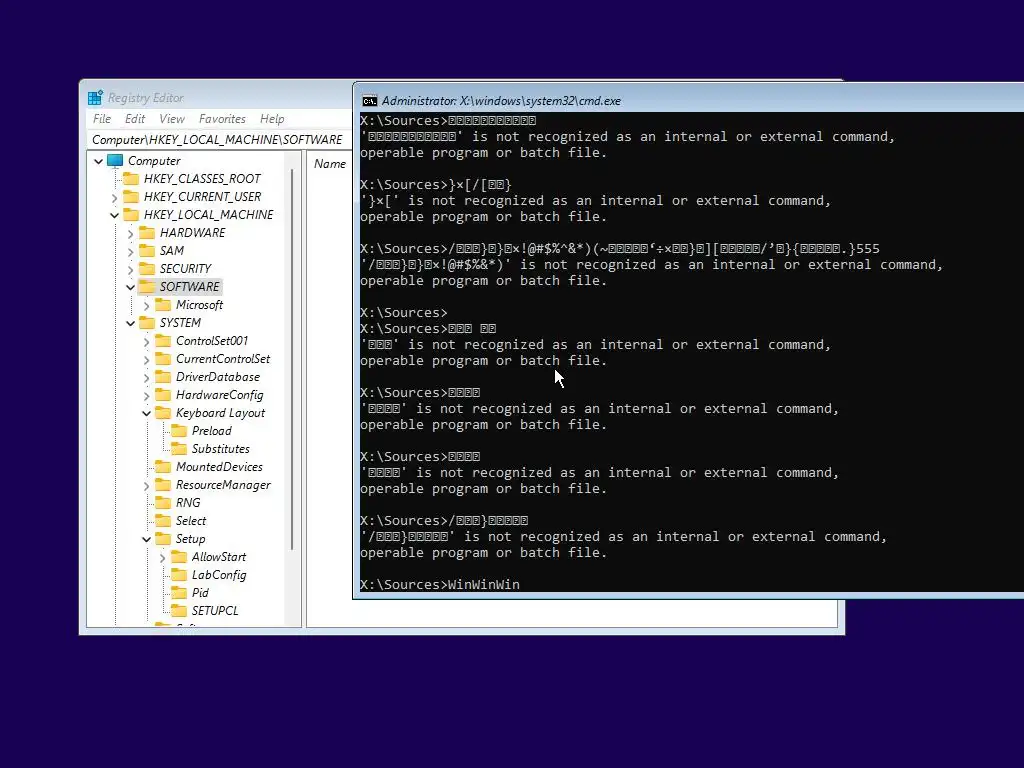Collapse the Setup key

(x=146, y=539)
